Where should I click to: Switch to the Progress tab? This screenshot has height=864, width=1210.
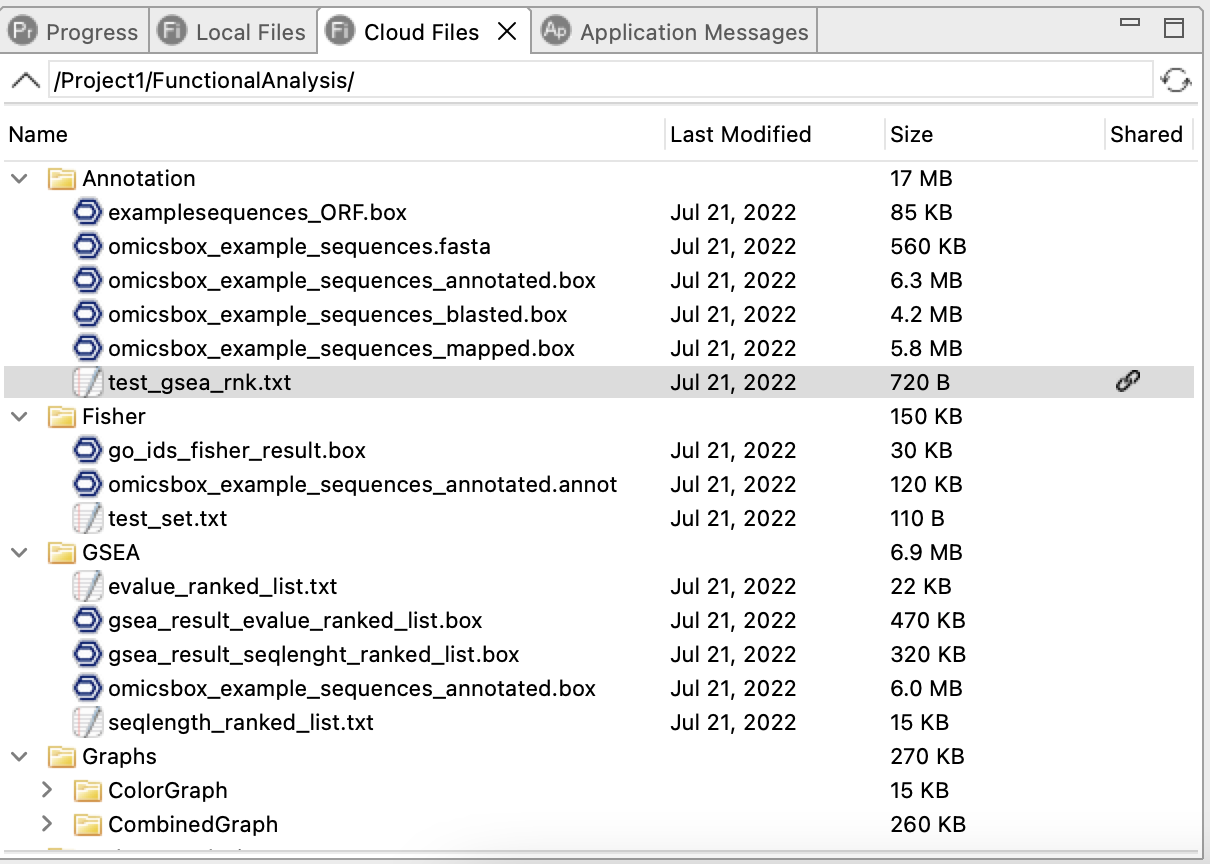coord(75,32)
